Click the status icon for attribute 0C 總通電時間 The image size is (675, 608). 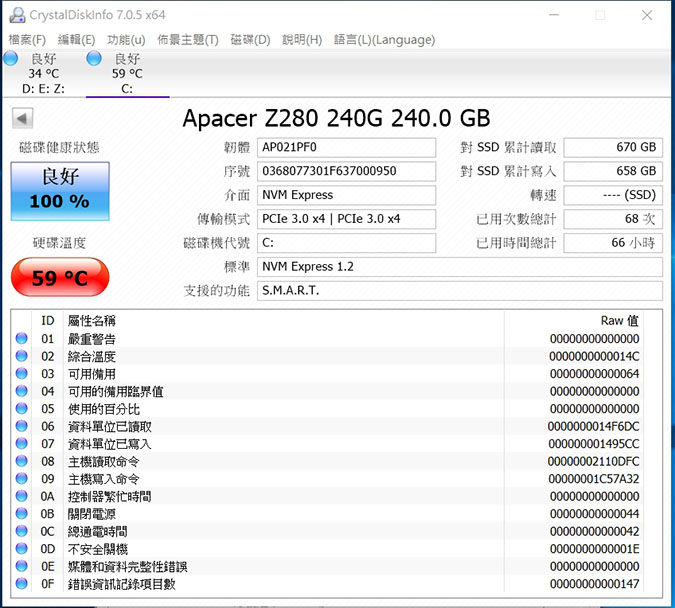pyautogui.click(x=22, y=531)
